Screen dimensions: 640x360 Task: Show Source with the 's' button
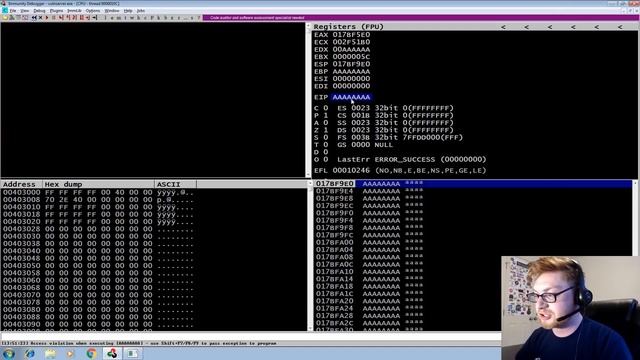tap(192, 18)
